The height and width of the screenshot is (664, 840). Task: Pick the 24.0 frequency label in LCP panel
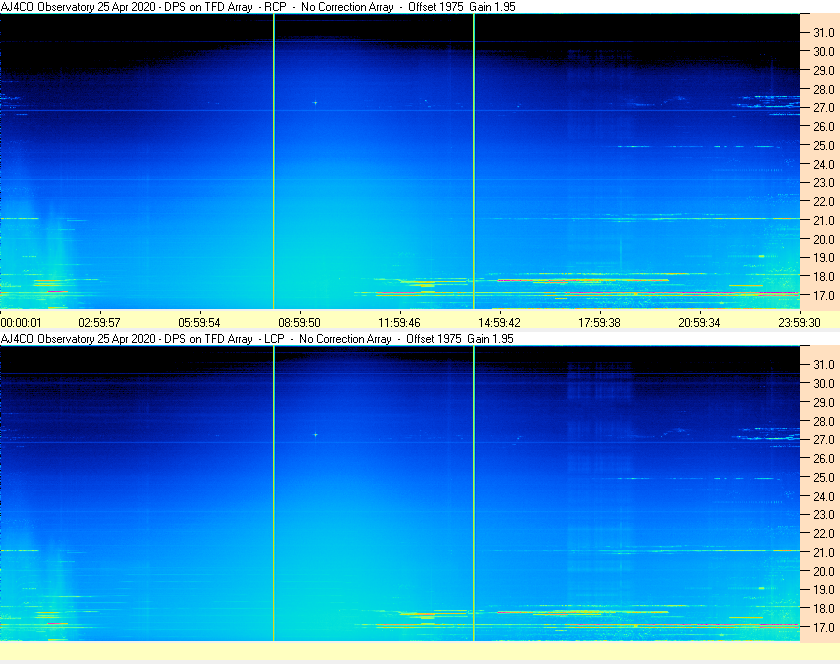[x=824, y=496]
